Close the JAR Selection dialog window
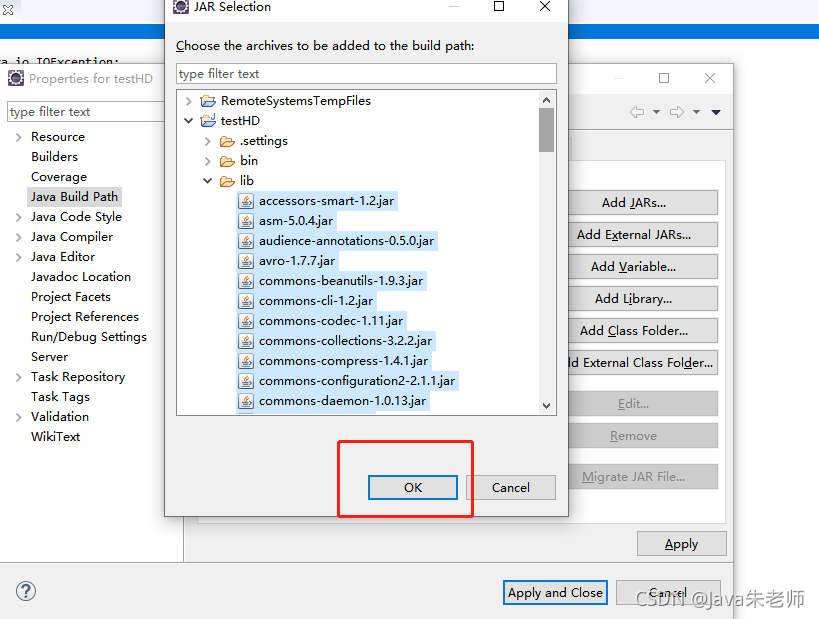819x619 pixels. pyautogui.click(x=545, y=6)
